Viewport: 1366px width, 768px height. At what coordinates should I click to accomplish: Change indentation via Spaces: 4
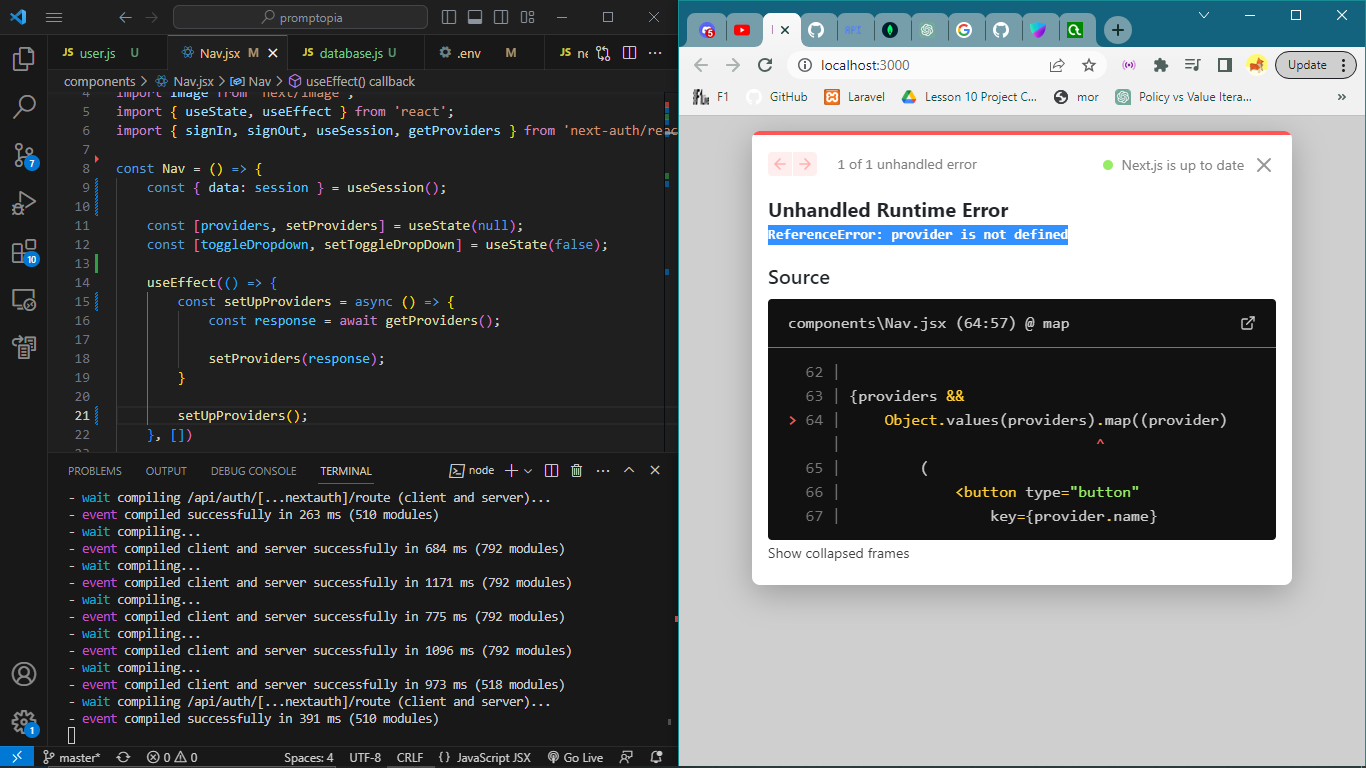(x=308, y=757)
